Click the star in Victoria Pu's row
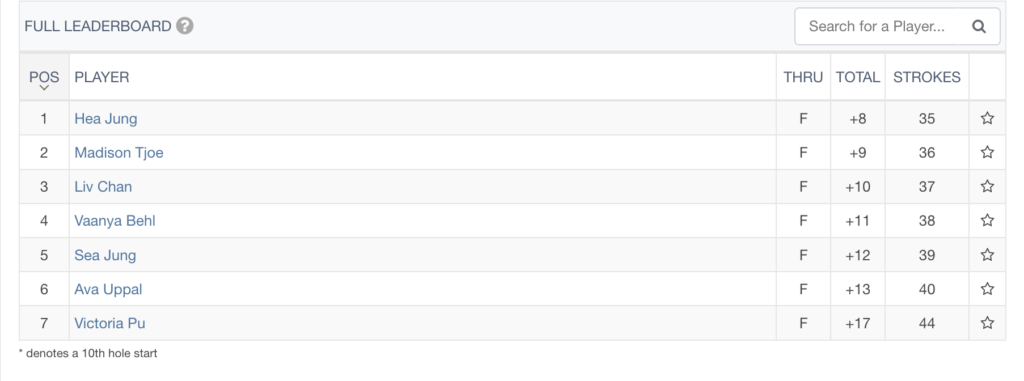1024x381 pixels. pos(987,323)
